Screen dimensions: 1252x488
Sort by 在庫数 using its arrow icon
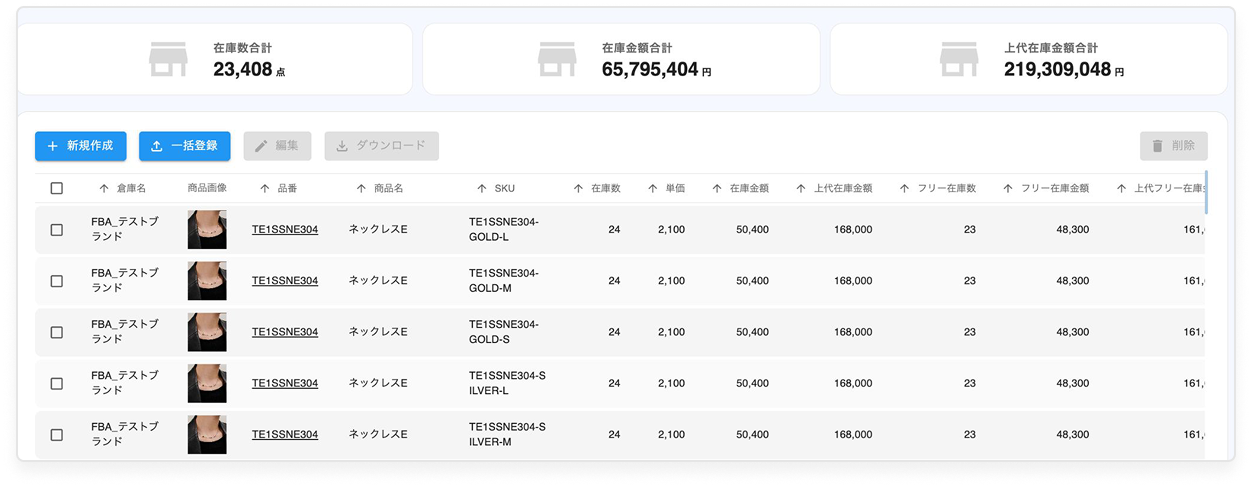578,188
